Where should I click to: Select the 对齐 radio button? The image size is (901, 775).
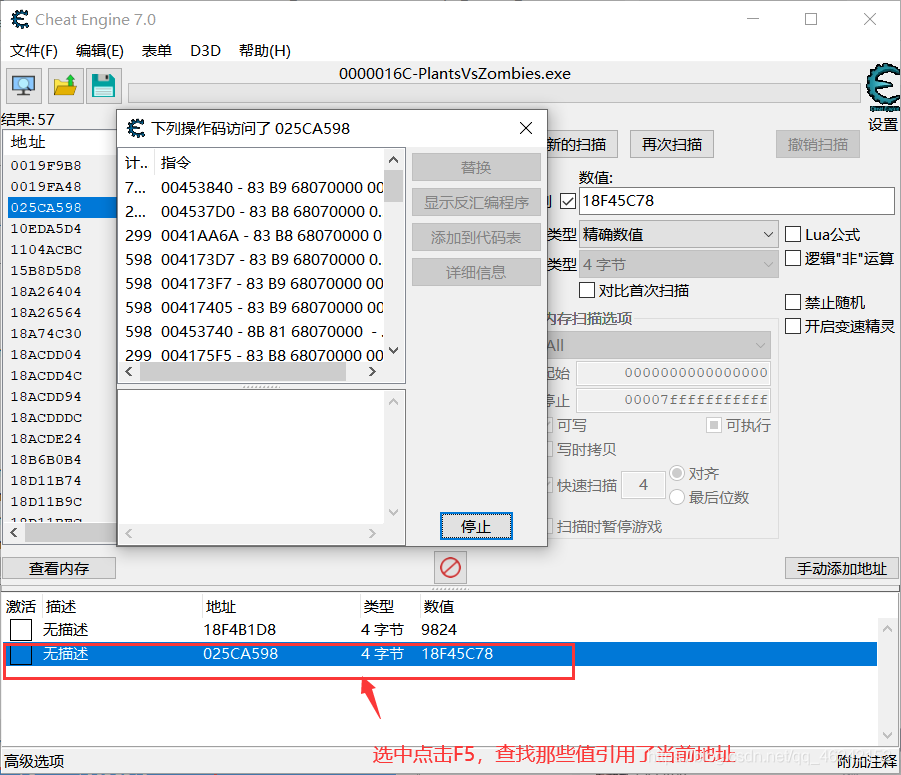(x=677, y=473)
